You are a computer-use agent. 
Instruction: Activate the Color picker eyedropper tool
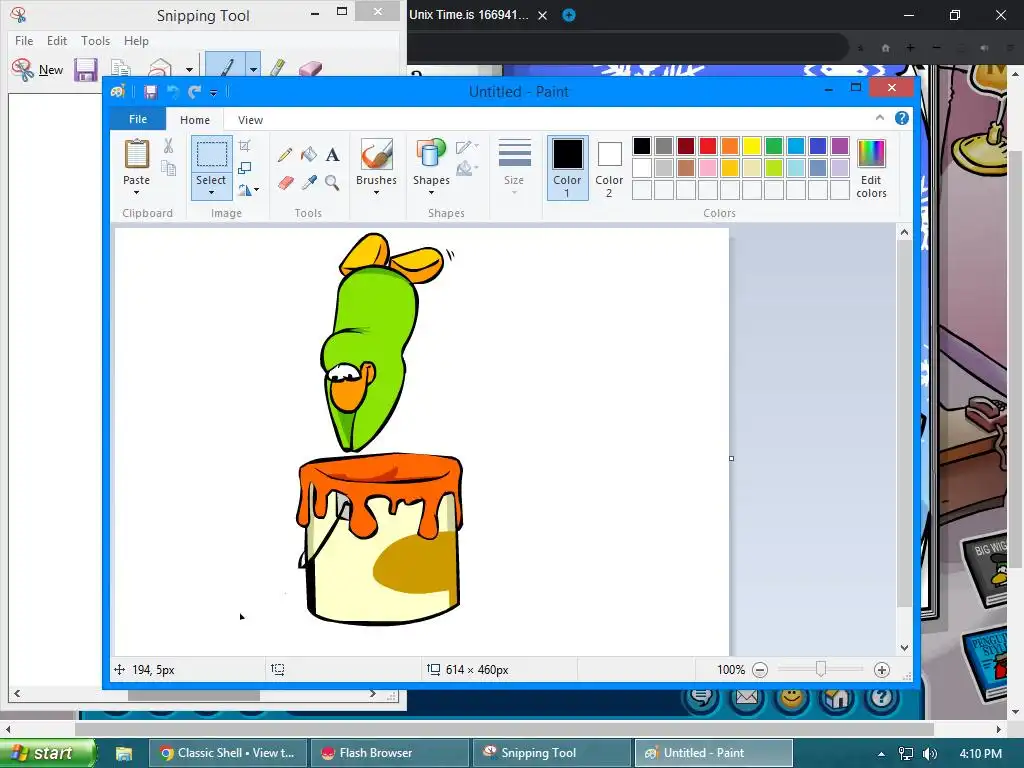308,182
